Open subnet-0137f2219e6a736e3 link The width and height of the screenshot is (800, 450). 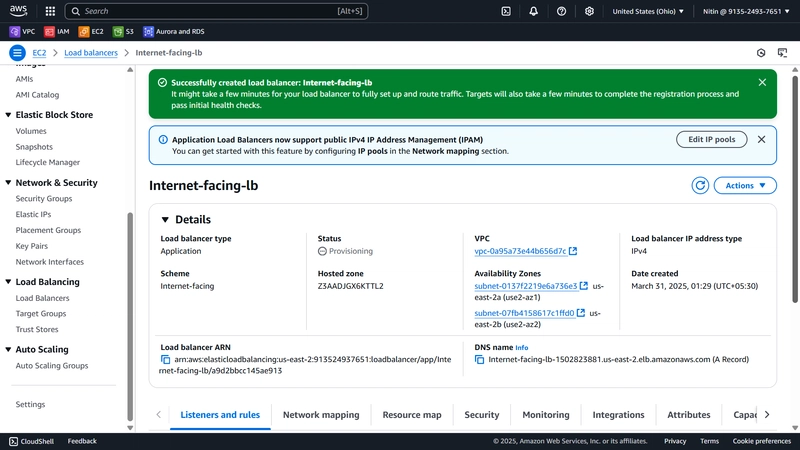(x=526, y=286)
